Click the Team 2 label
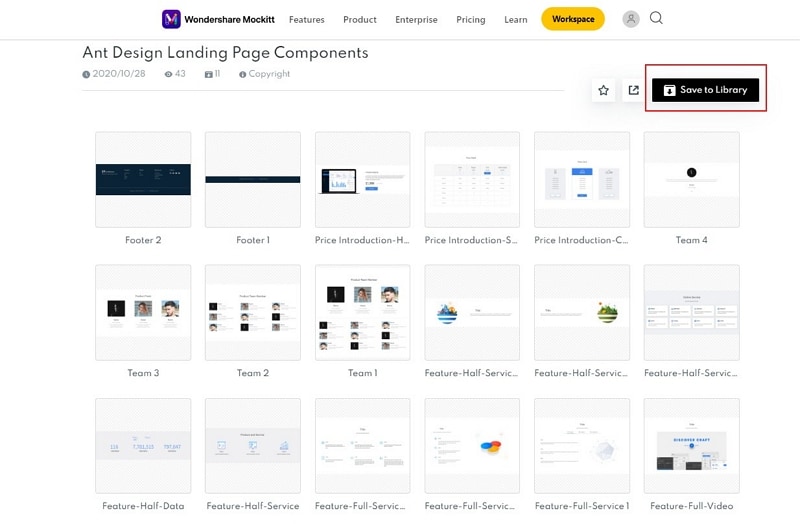 click(x=253, y=373)
